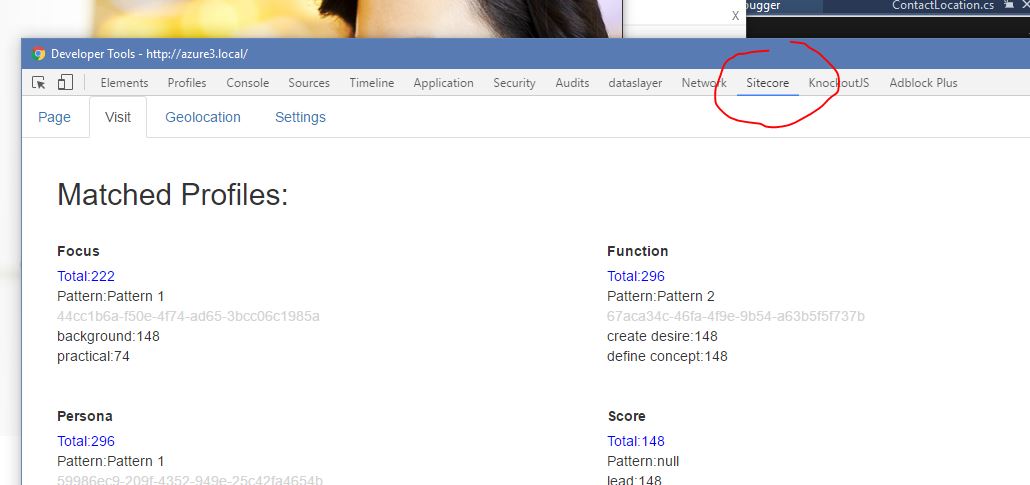The height and width of the screenshot is (485, 1030).
Task: Open the Console tab
Action: [248, 83]
